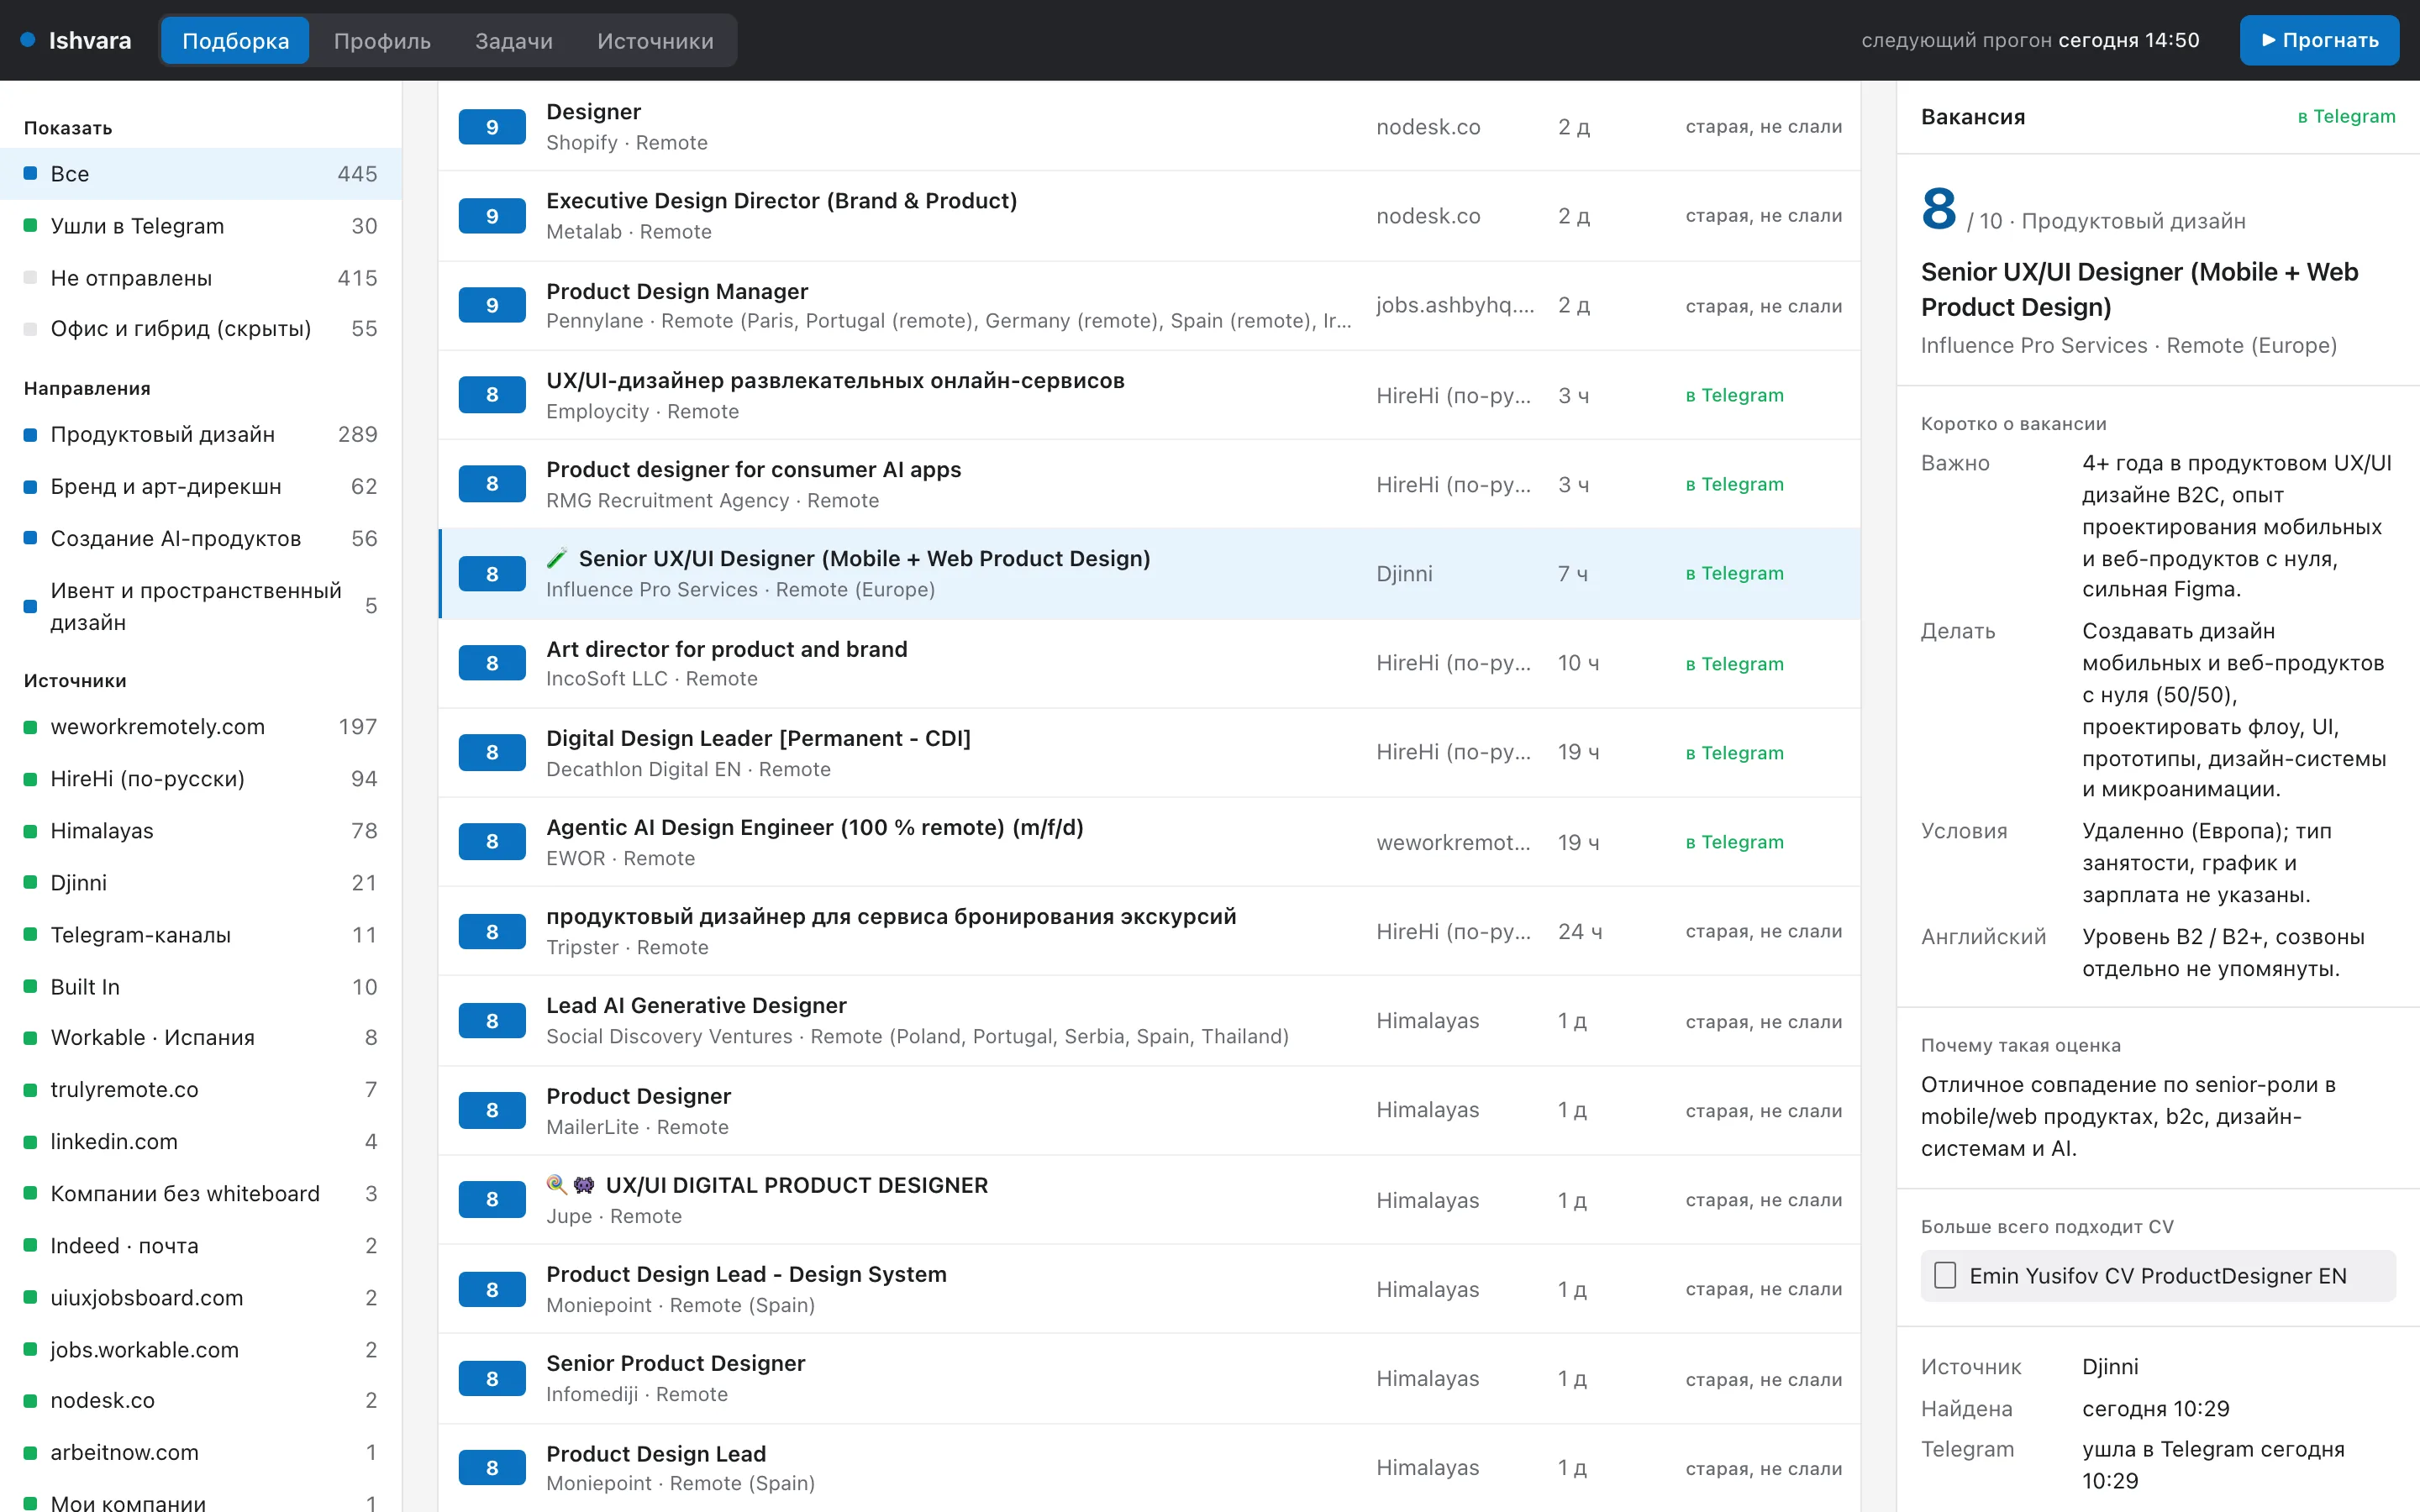Viewport: 2420px width, 1512px height.
Task: Click score badge 9 on Shopify row
Action: click(492, 127)
